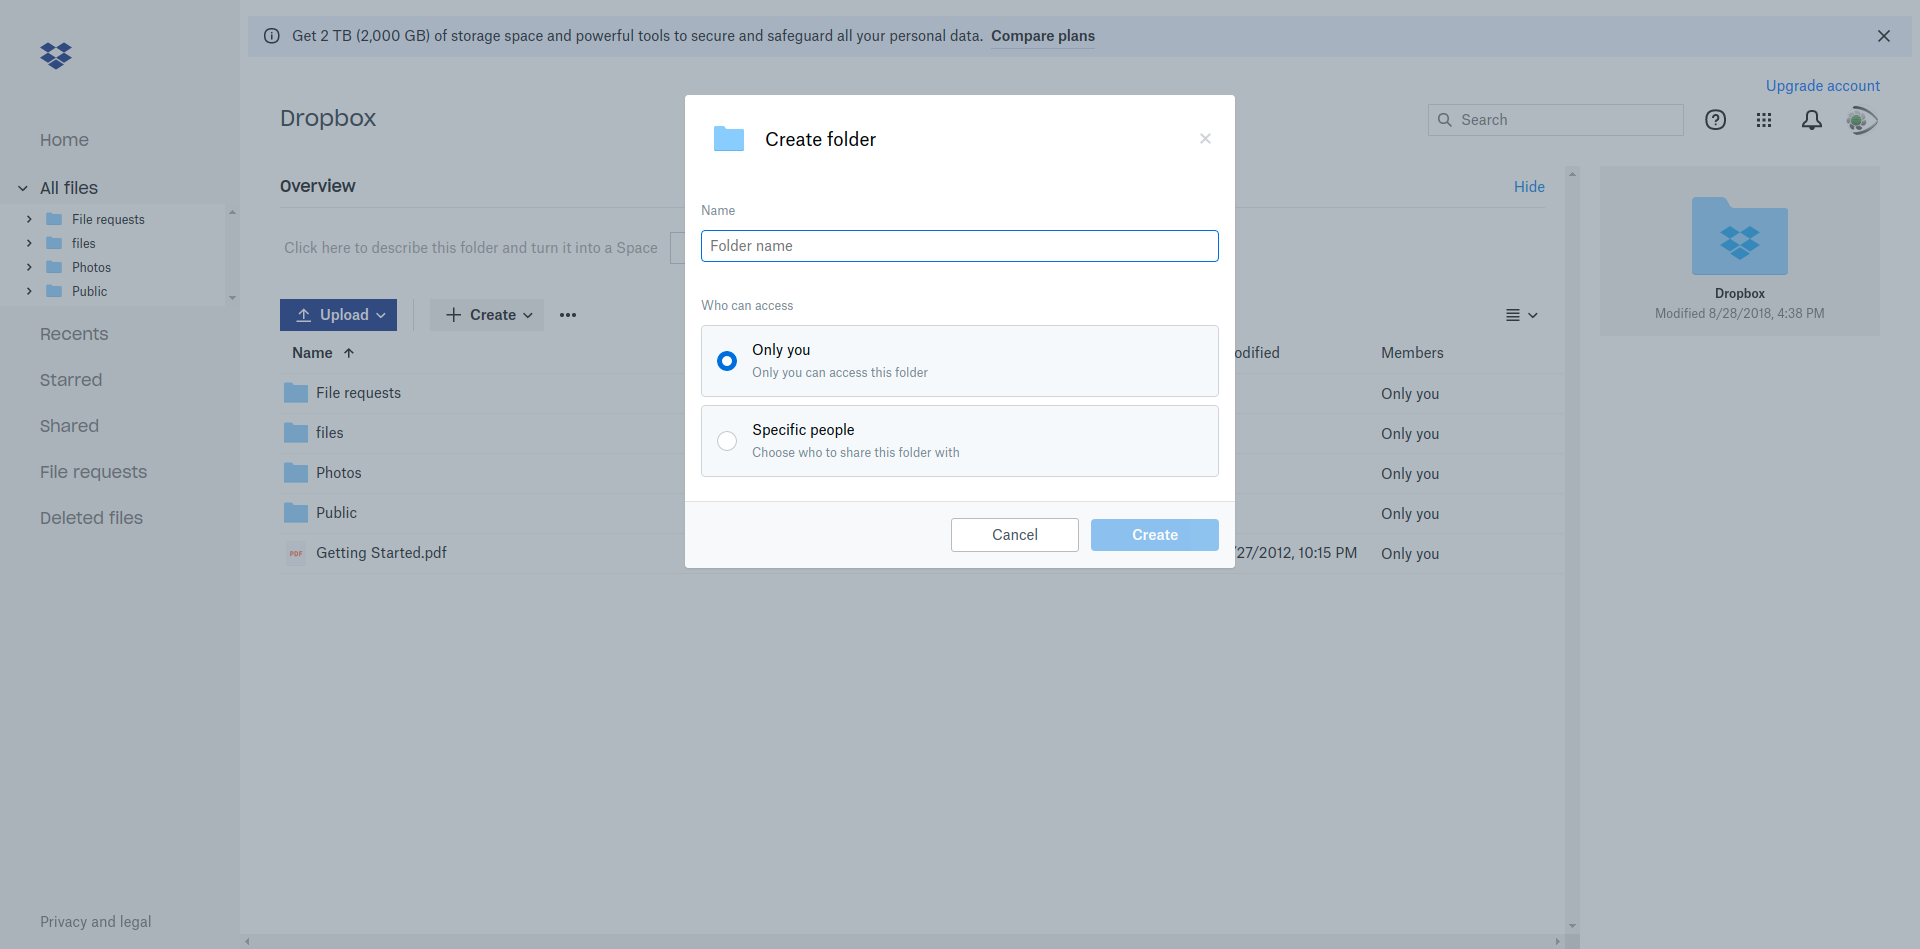Open the Upload dropdown

tap(338, 315)
